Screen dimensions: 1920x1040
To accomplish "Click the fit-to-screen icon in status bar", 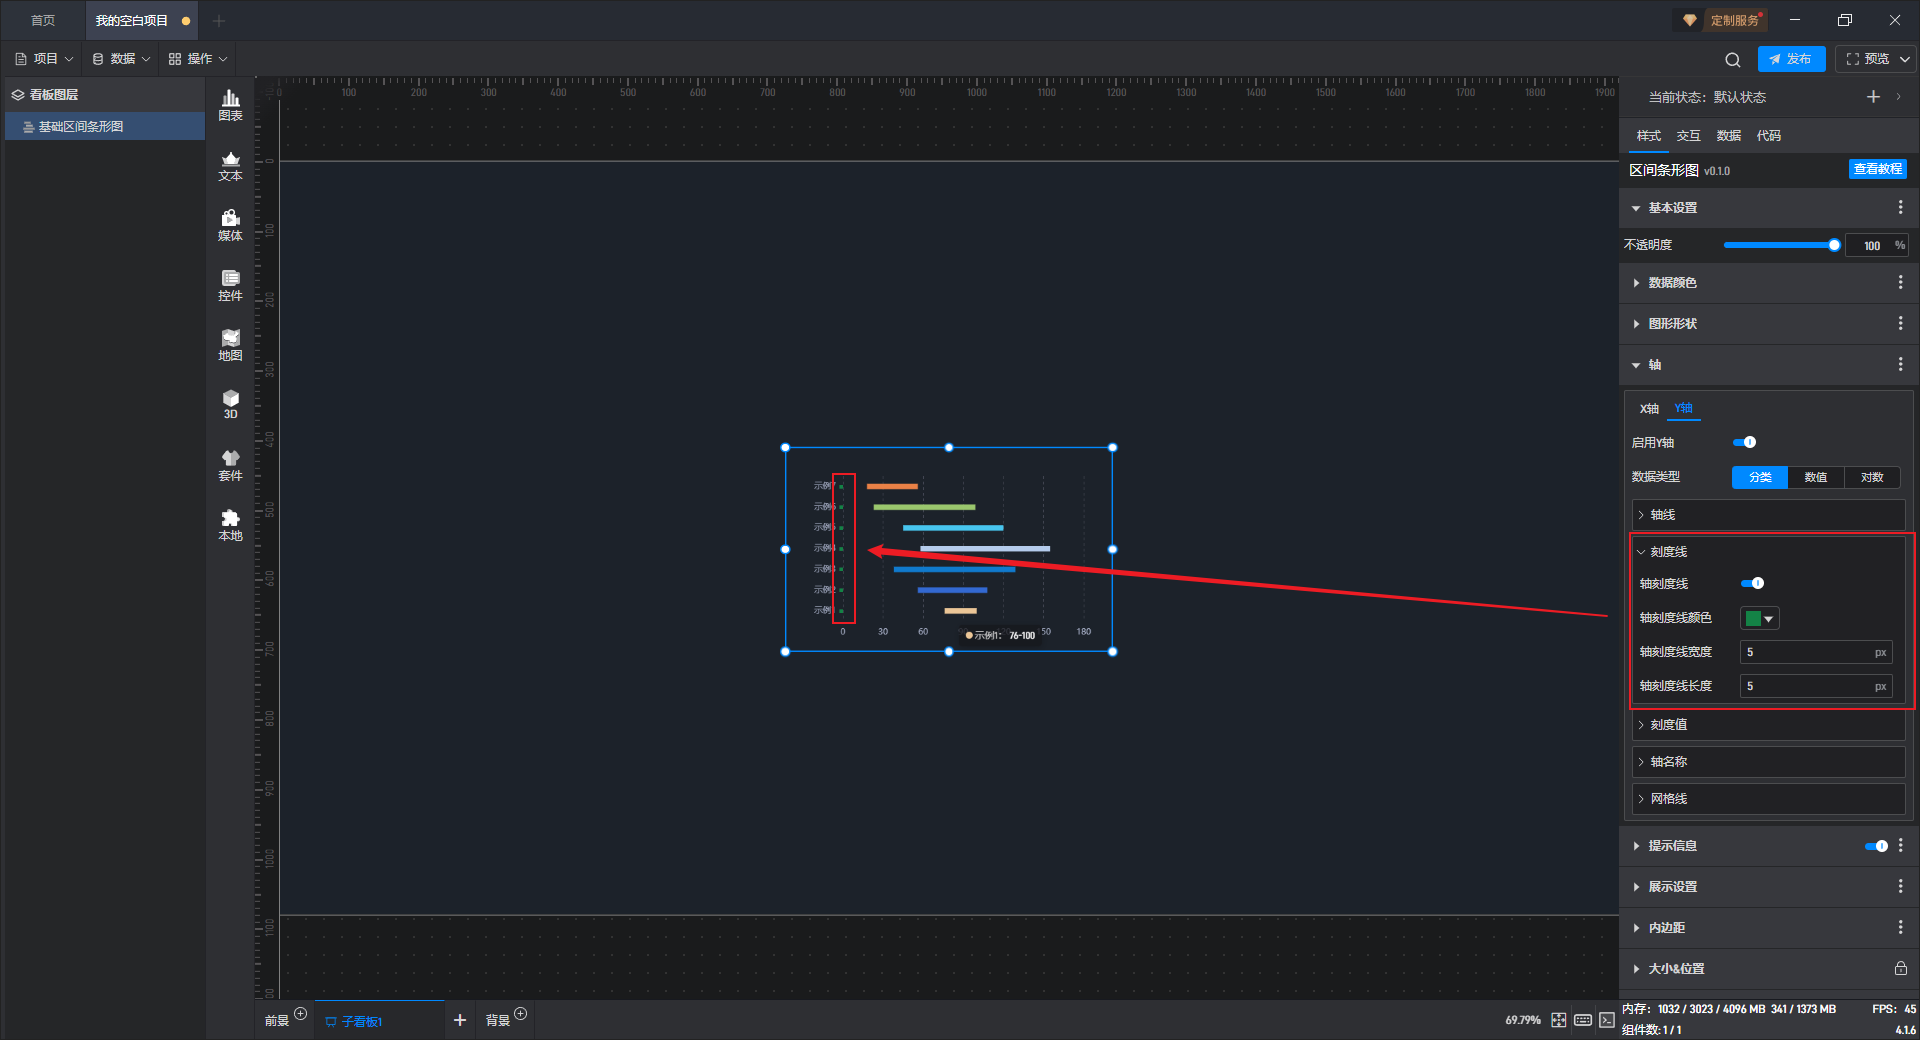I will [x=1559, y=1020].
